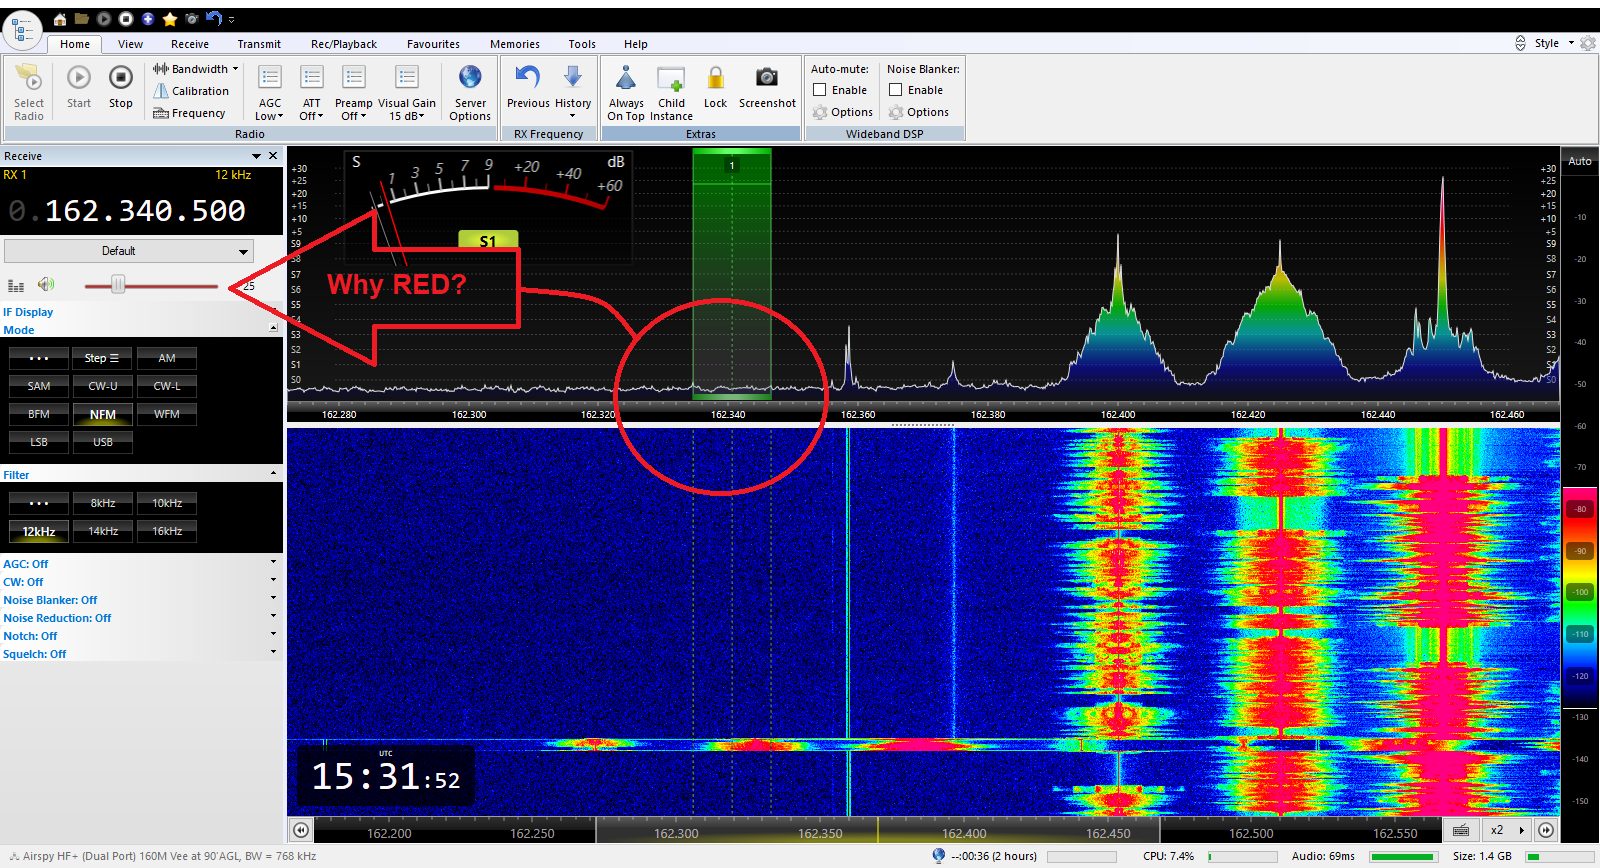
Task: Expand the Bandwidth dropdown in ribbon
Action: pyautogui.click(x=196, y=69)
